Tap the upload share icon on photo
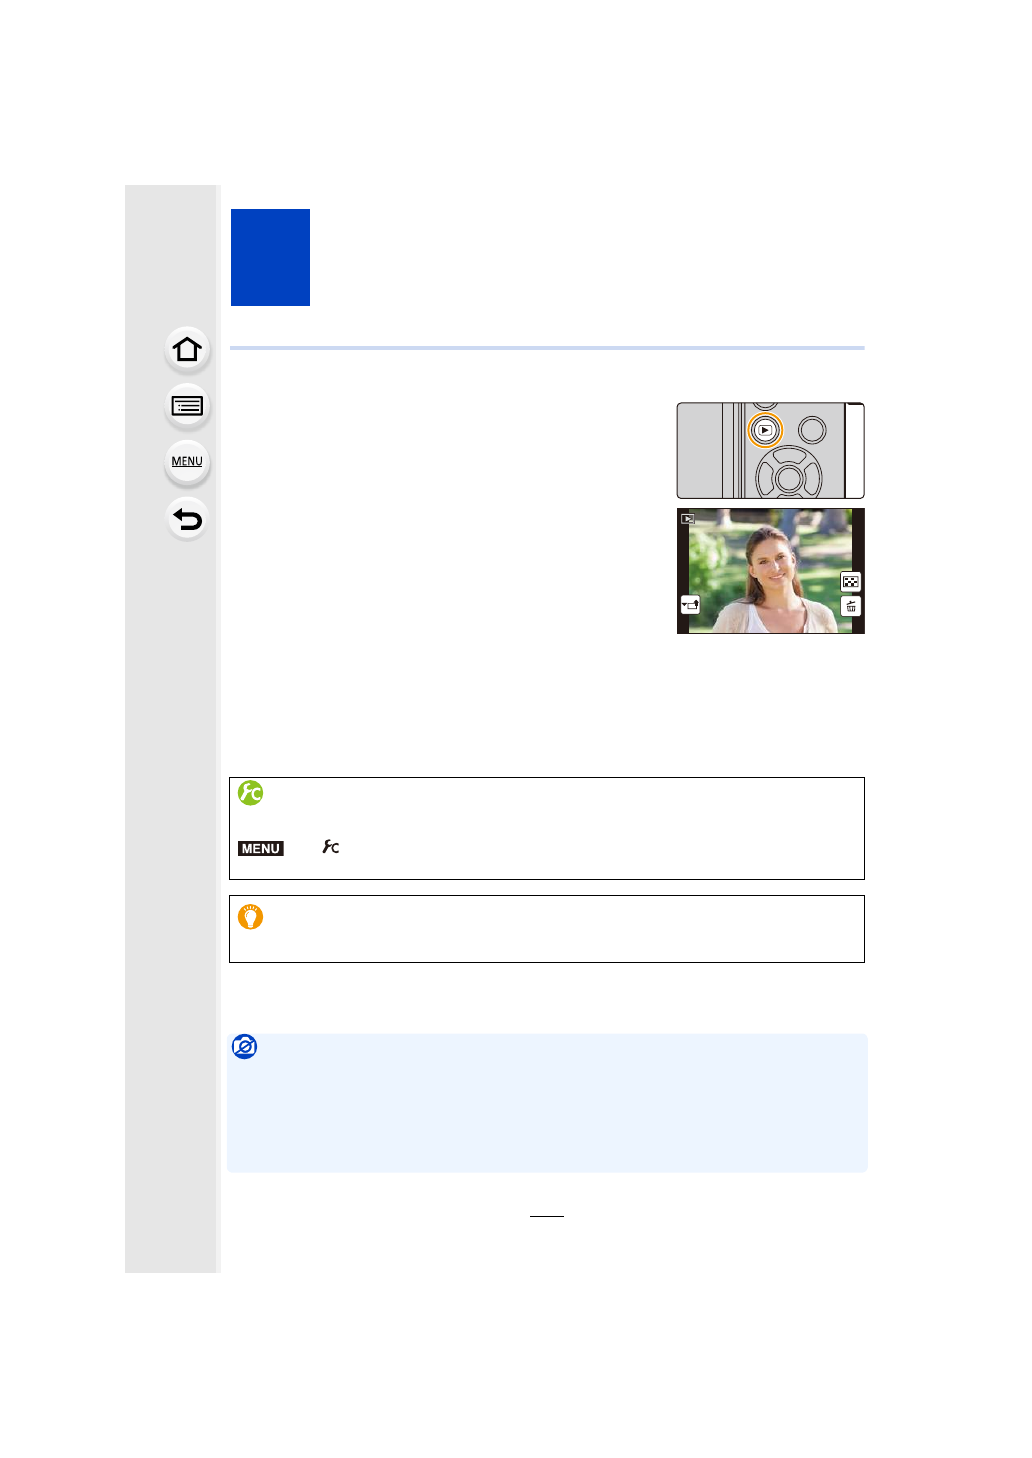The width and height of the screenshot is (1032, 1458). [690, 605]
